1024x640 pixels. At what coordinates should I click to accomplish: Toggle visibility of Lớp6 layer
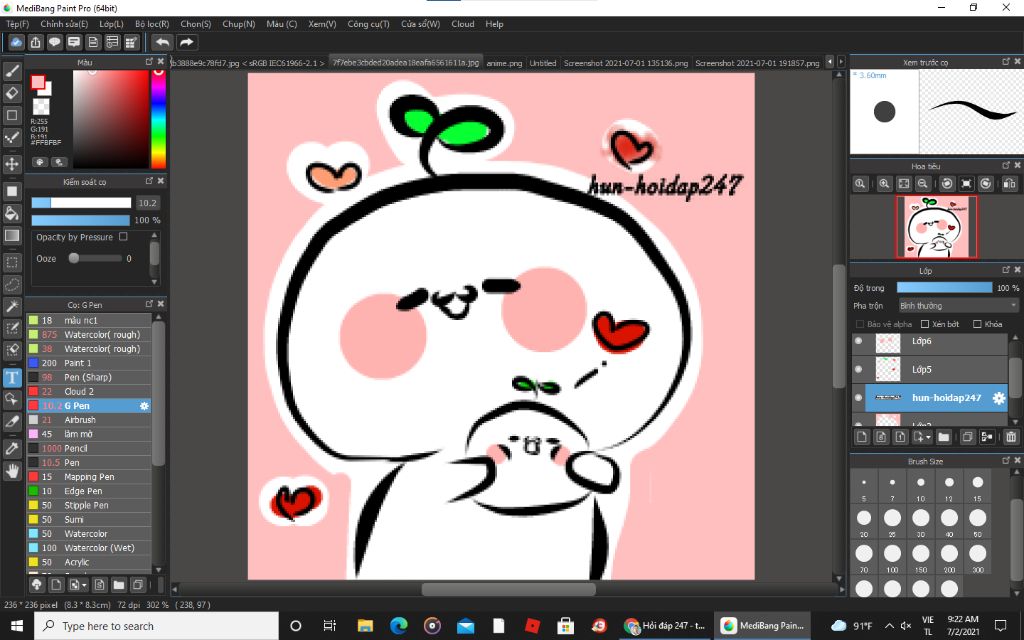coord(859,341)
